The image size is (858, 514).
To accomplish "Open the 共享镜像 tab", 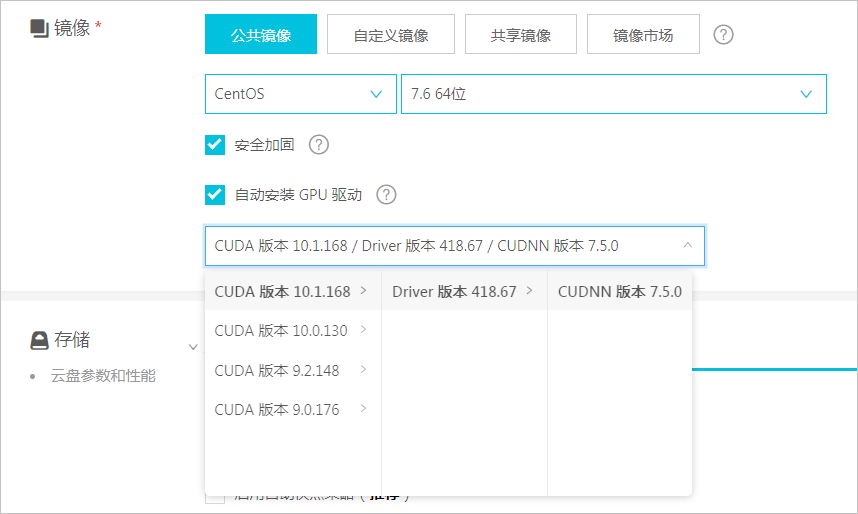I will click(520, 34).
